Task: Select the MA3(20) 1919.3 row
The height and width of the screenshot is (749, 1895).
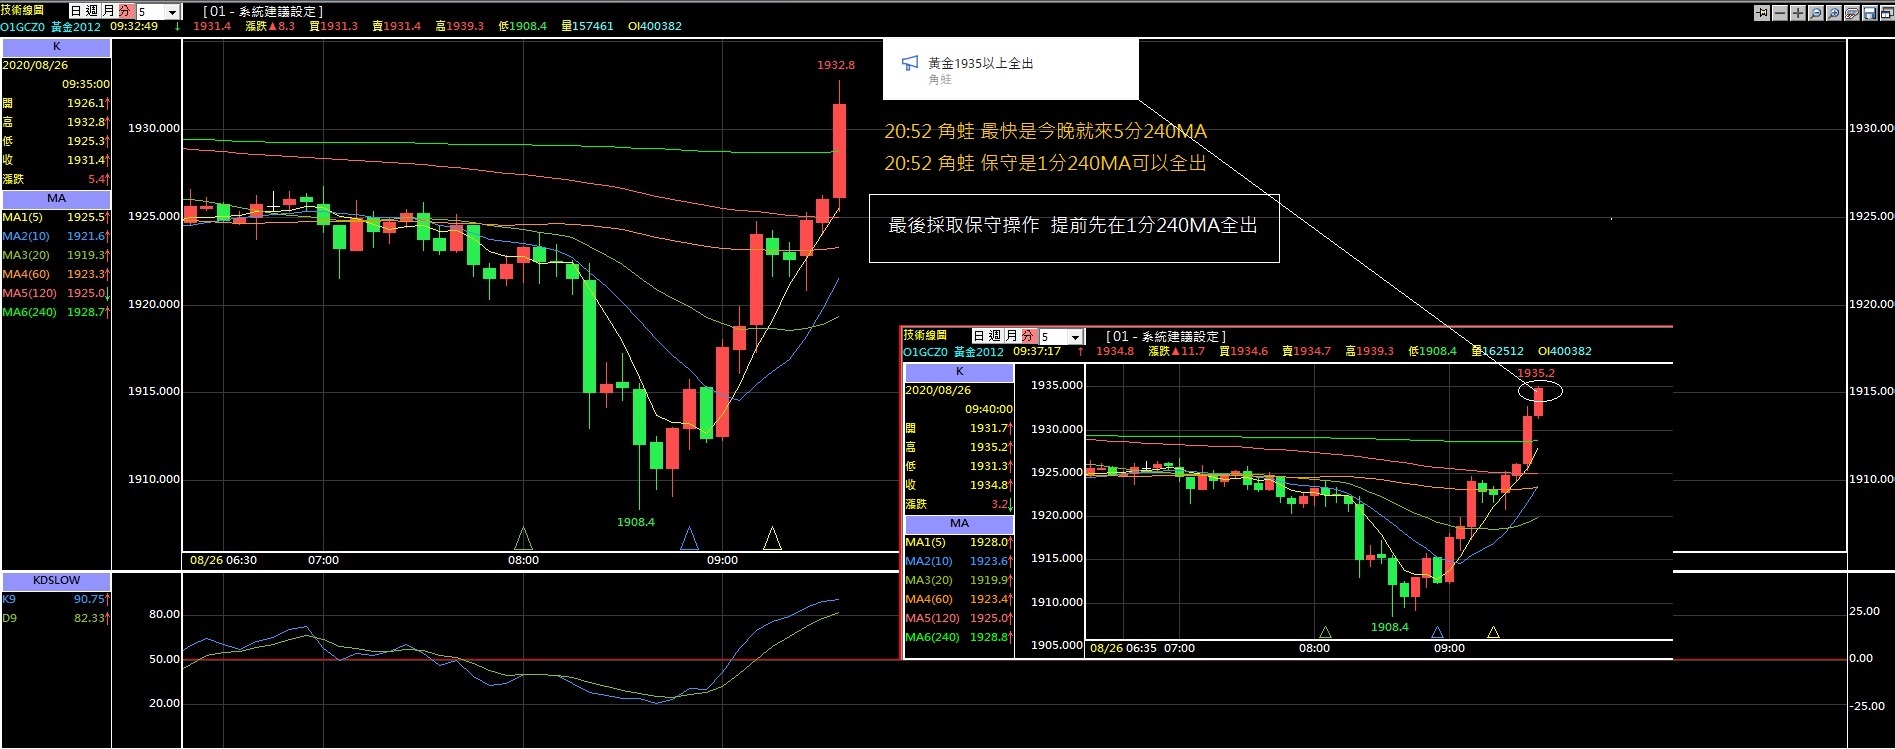Action: (x=56, y=255)
